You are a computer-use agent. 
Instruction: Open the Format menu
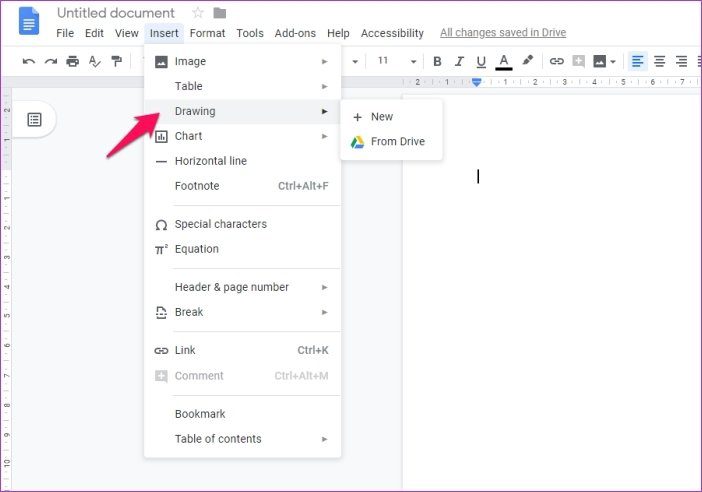coord(207,33)
